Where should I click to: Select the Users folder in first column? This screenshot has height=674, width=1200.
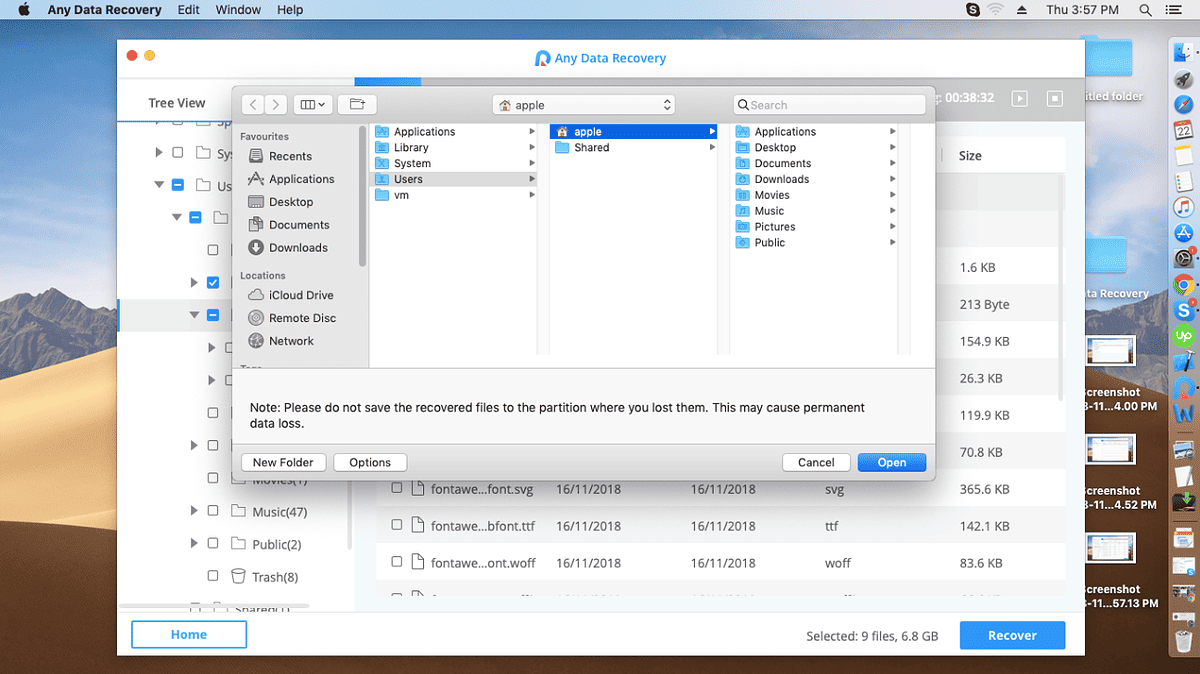tap(455, 179)
